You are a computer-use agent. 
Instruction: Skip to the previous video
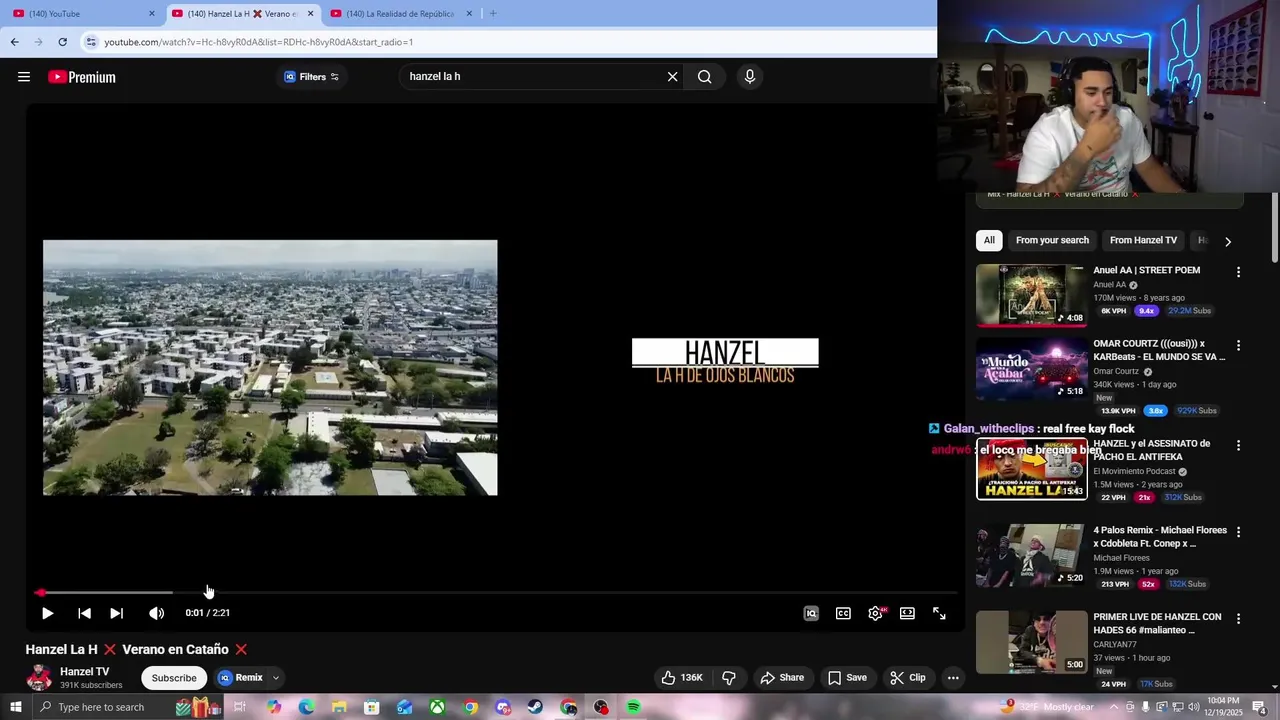coord(84,613)
